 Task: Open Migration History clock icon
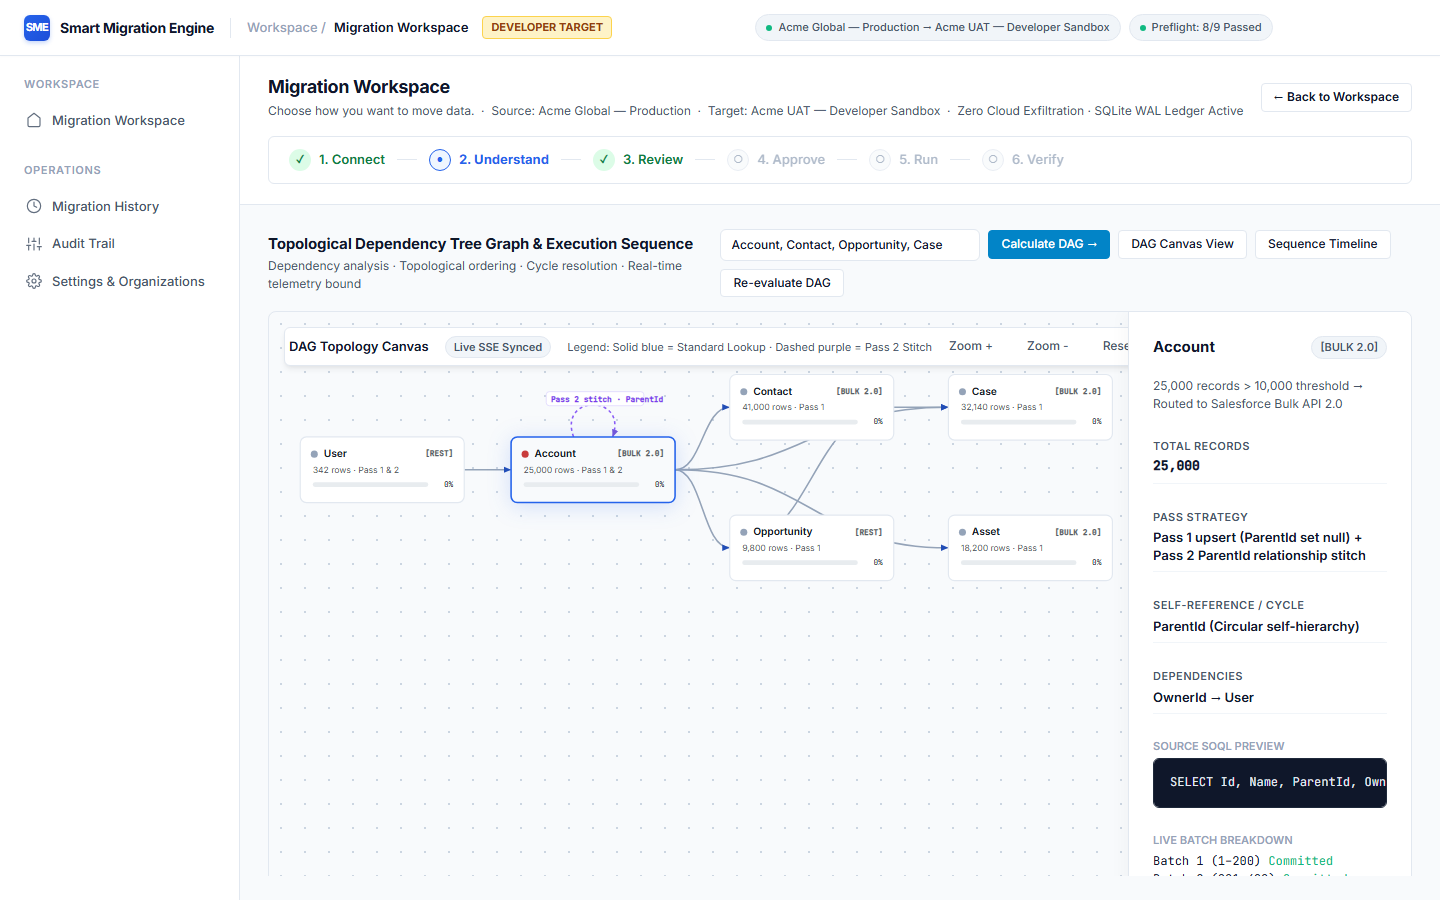pos(34,206)
